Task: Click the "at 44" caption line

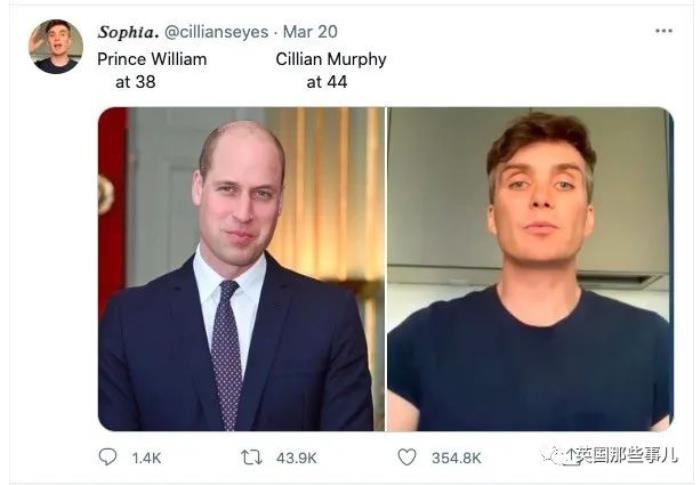Action: pos(326,82)
